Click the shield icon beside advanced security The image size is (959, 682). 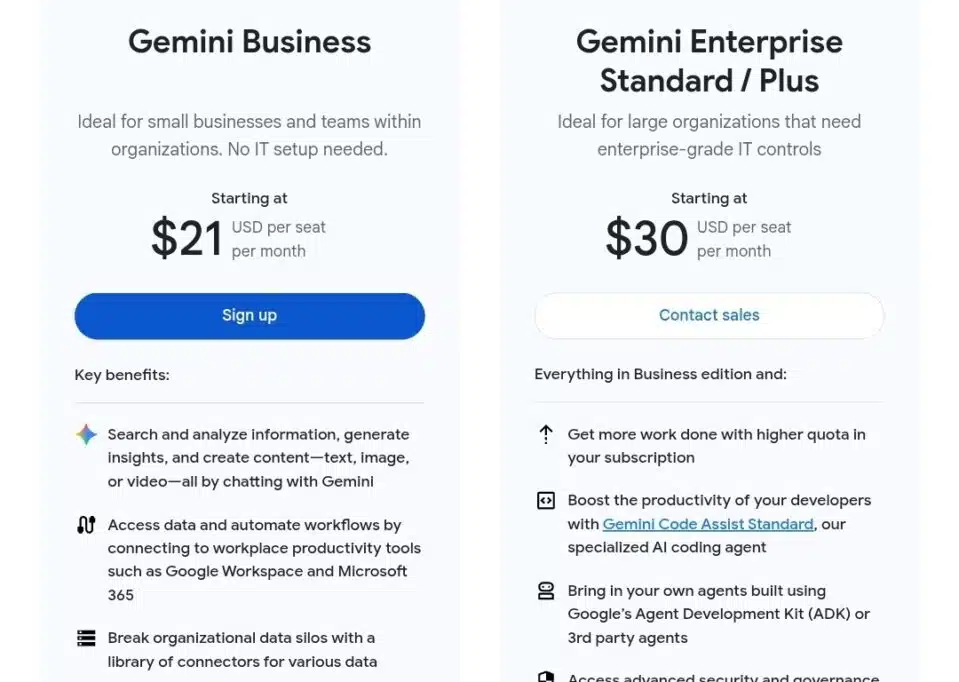[546, 677]
